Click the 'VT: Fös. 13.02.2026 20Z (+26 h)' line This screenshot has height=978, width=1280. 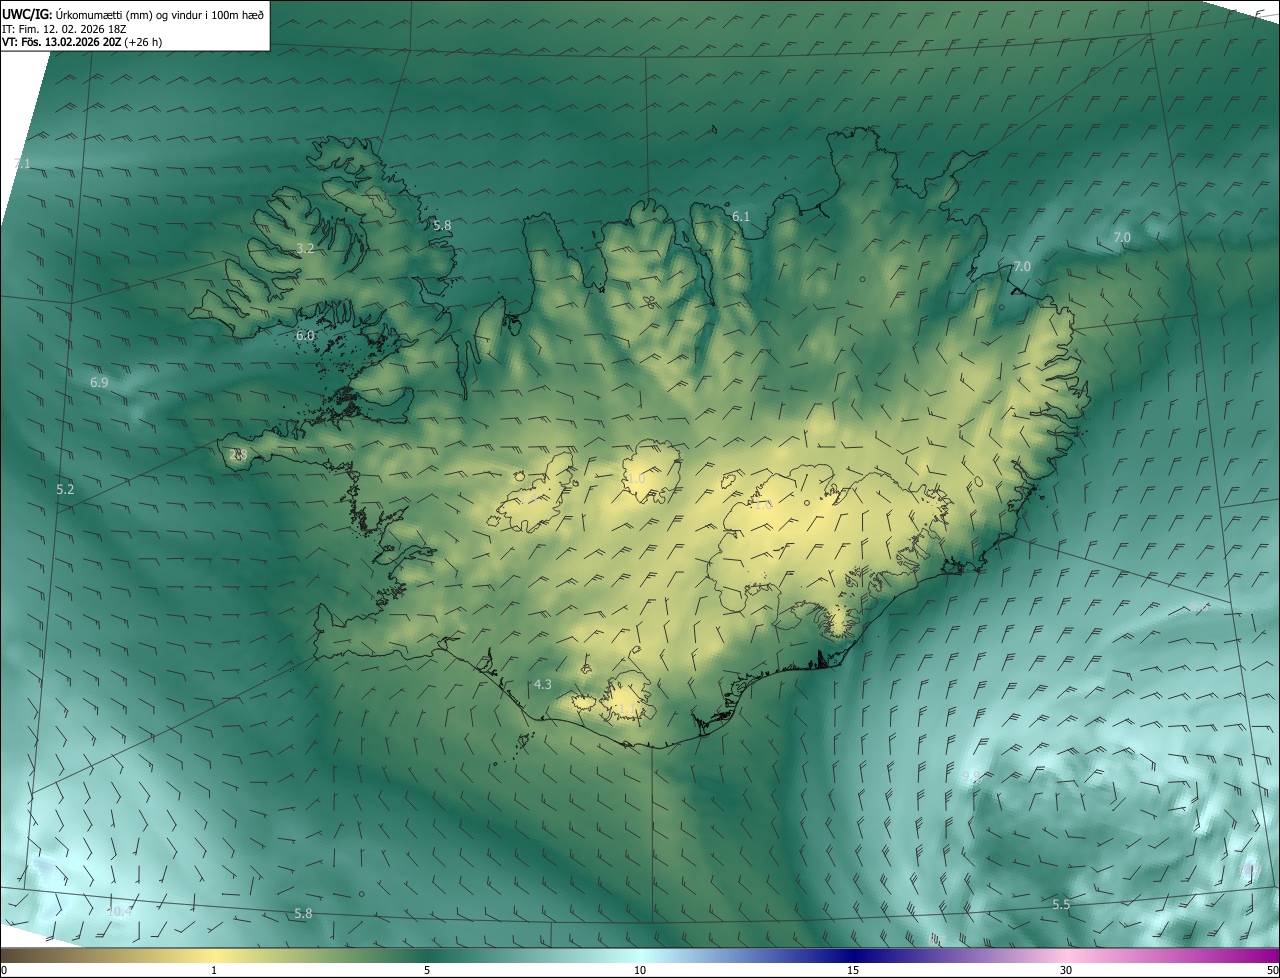pos(83,42)
